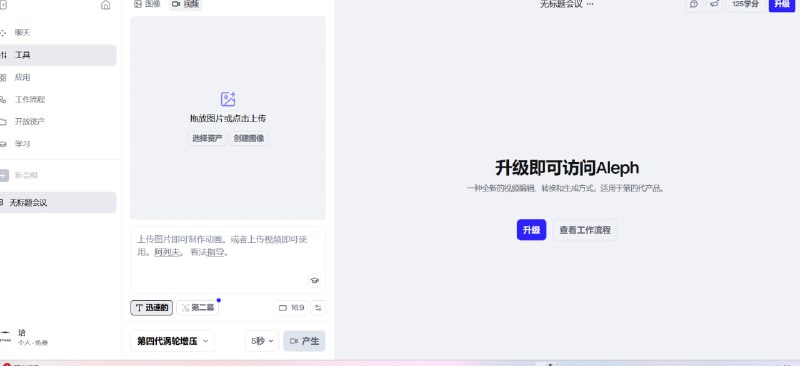Open the 5秒 duration dropdown
800x366 pixels.
tap(262, 341)
